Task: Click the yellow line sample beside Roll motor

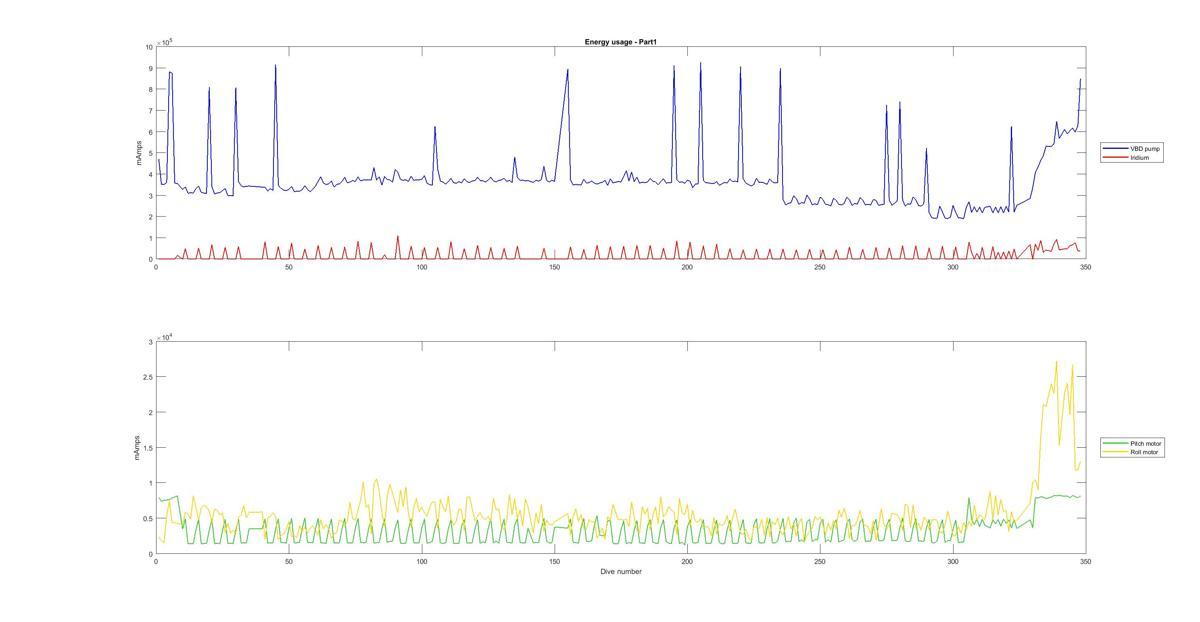Action: coord(1115,452)
